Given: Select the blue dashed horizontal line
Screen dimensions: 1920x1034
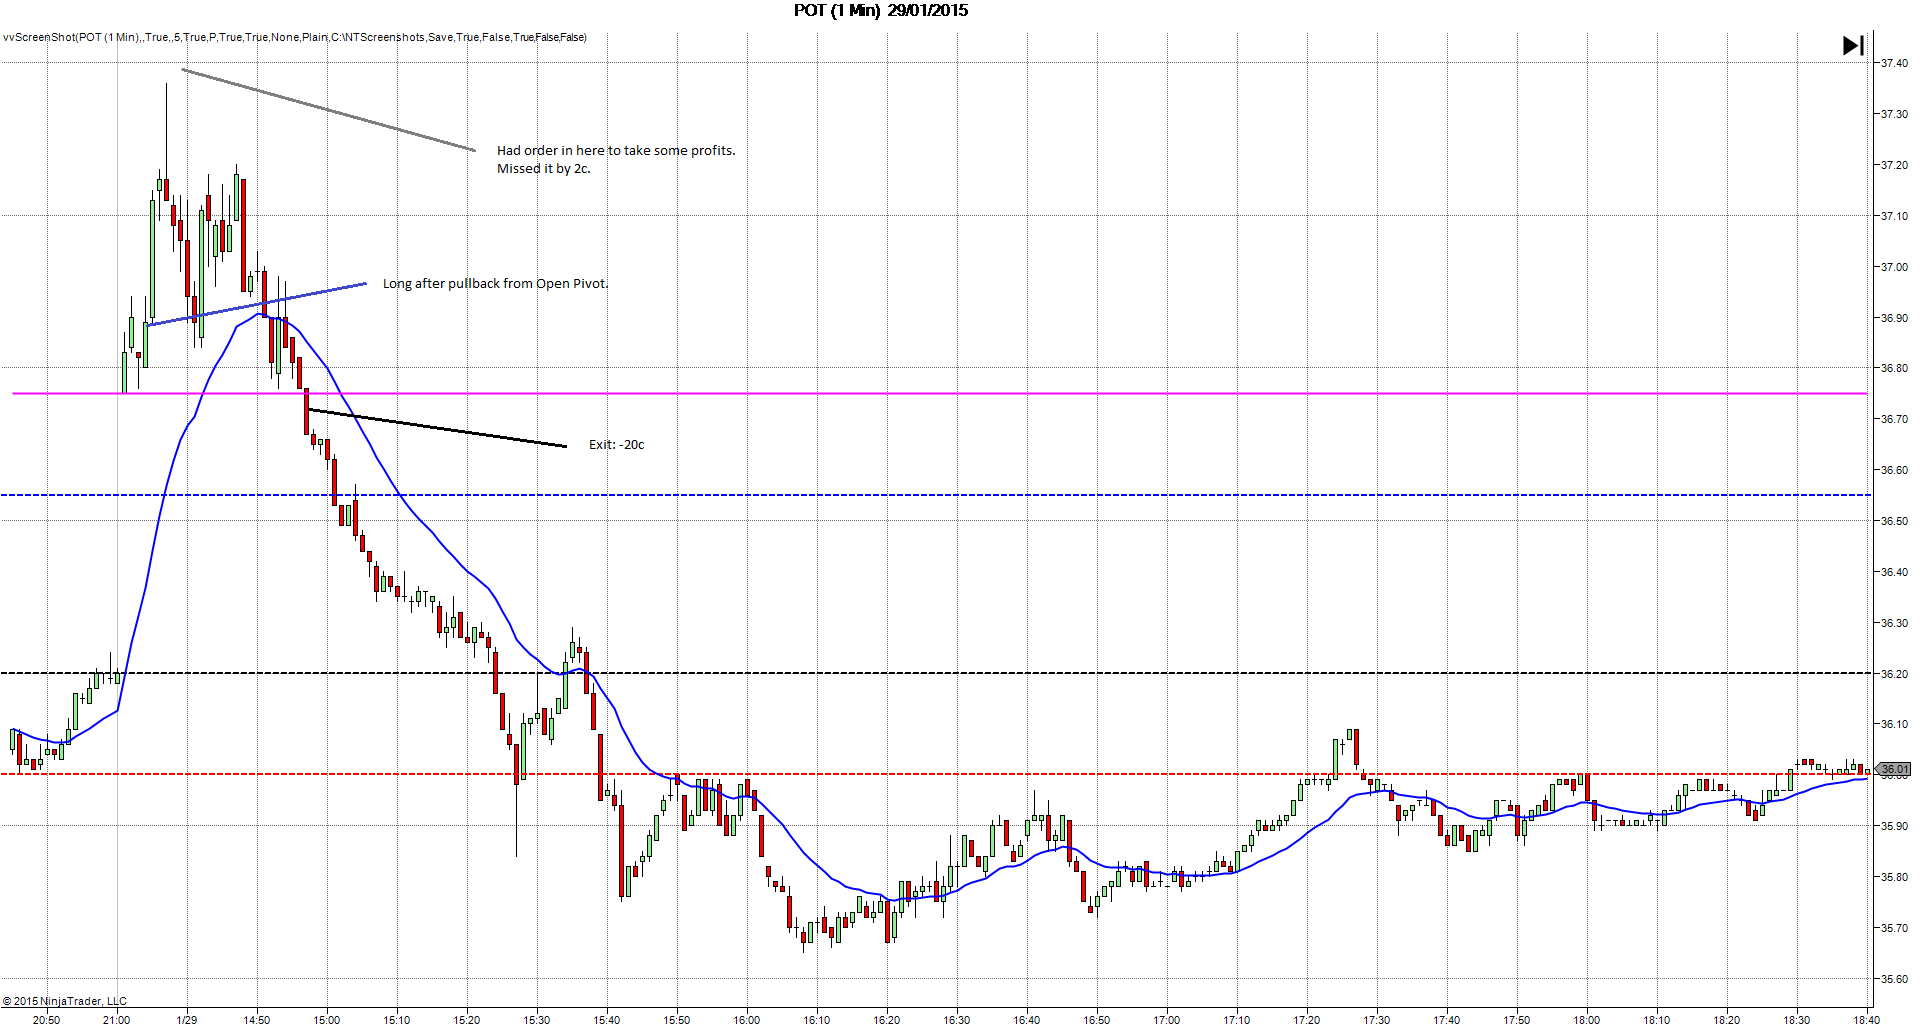Looking at the screenshot, I should [x=935, y=495].
